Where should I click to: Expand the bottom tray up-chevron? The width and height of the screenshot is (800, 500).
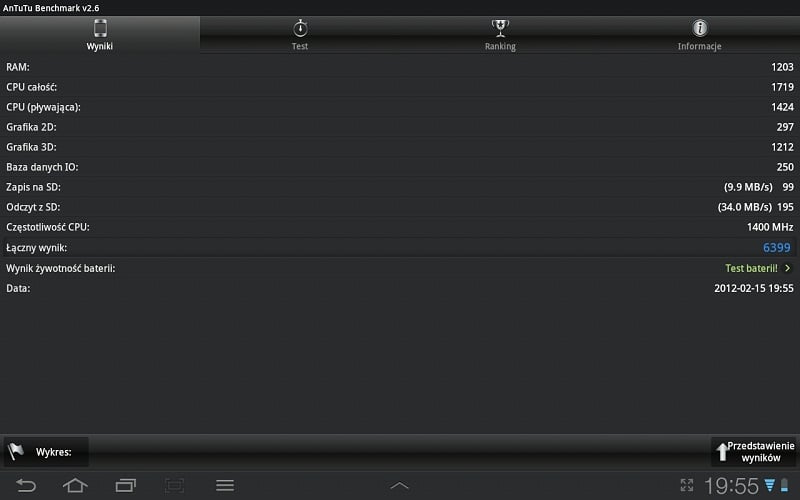coord(399,485)
